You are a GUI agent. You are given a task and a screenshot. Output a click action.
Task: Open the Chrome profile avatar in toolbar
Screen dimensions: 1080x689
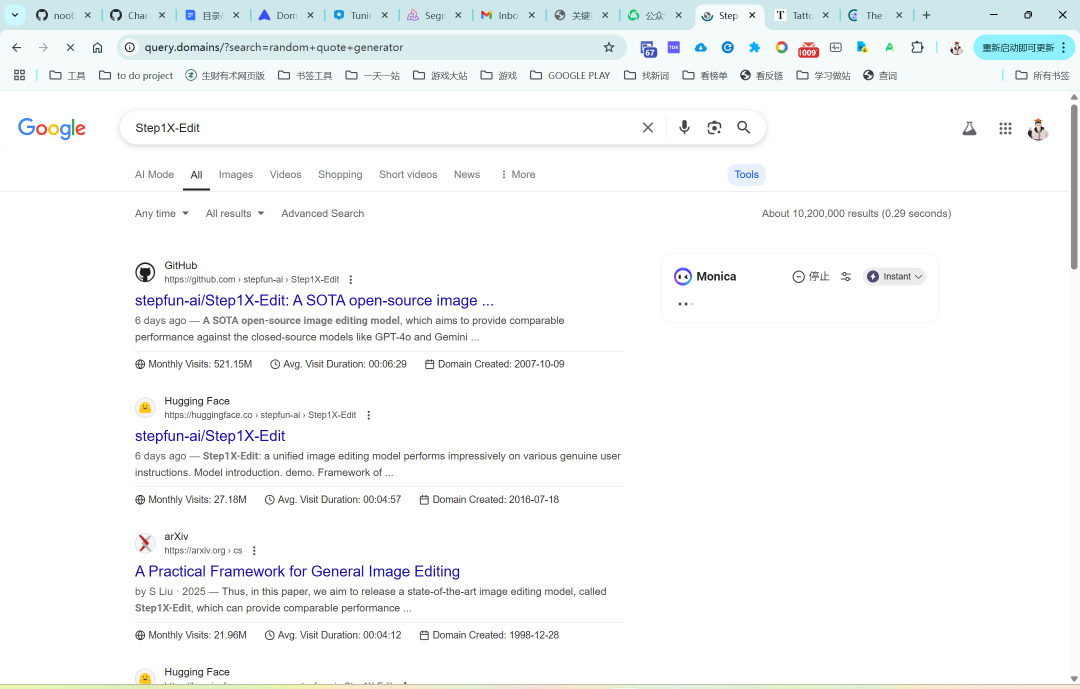956,48
